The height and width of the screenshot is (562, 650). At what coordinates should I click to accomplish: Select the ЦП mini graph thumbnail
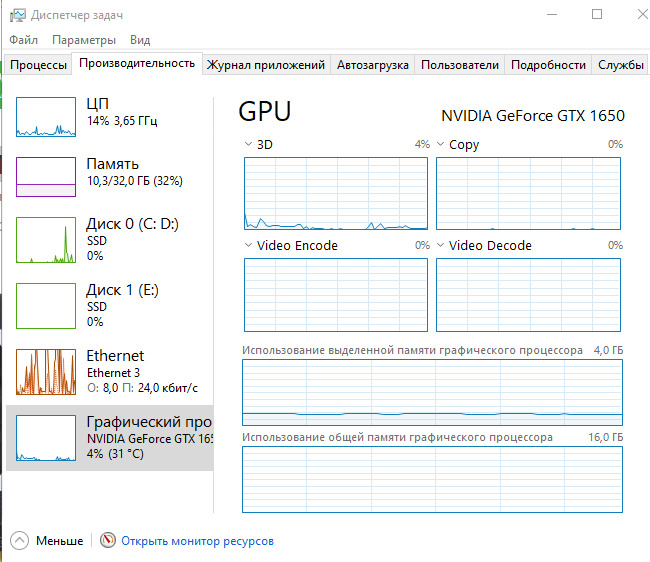pyautogui.click(x=46, y=117)
